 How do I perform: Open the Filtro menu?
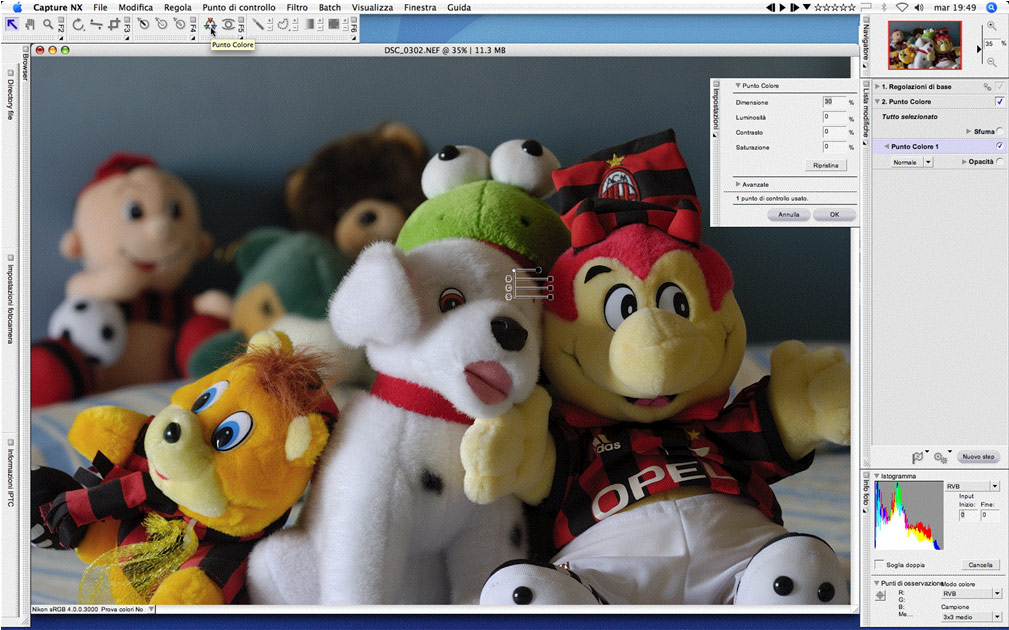click(x=297, y=8)
